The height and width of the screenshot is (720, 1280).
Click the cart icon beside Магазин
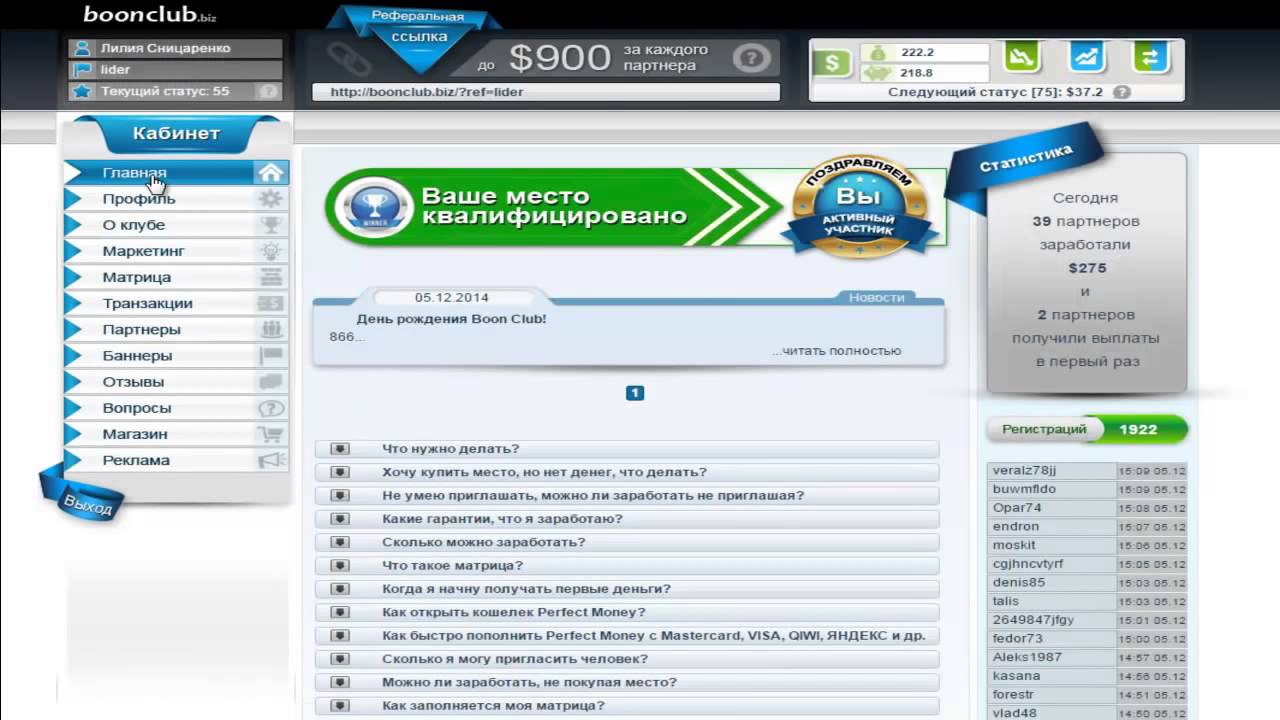(270, 434)
